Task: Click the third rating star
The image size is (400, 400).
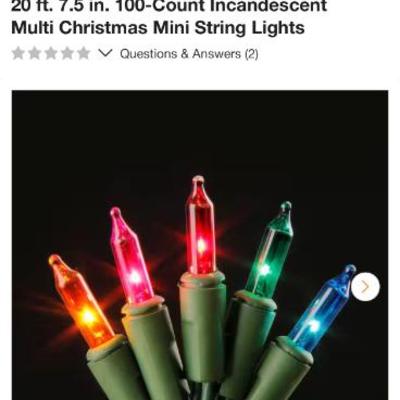Action: tap(51, 53)
